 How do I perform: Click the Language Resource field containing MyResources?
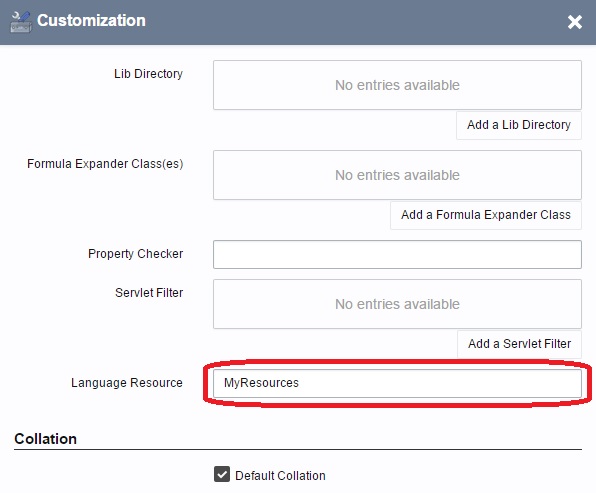[x=397, y=383]
